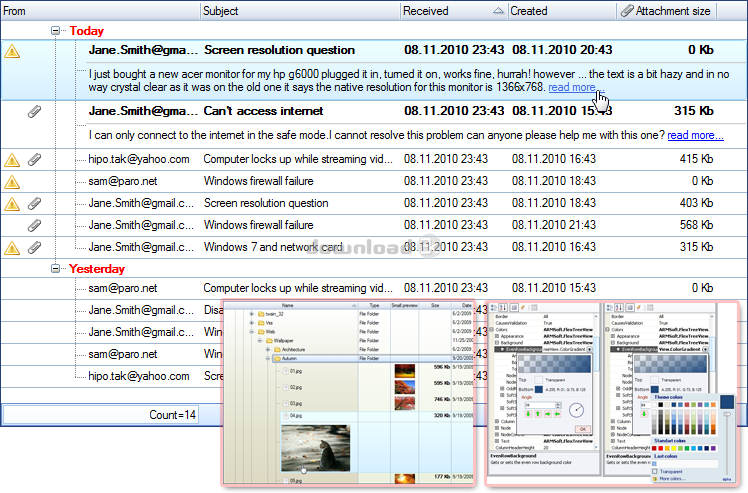This screenshot has height=493, width=748.
Task: Click small preview thumbnail of 02.jpg
Action: click(405, 387)
